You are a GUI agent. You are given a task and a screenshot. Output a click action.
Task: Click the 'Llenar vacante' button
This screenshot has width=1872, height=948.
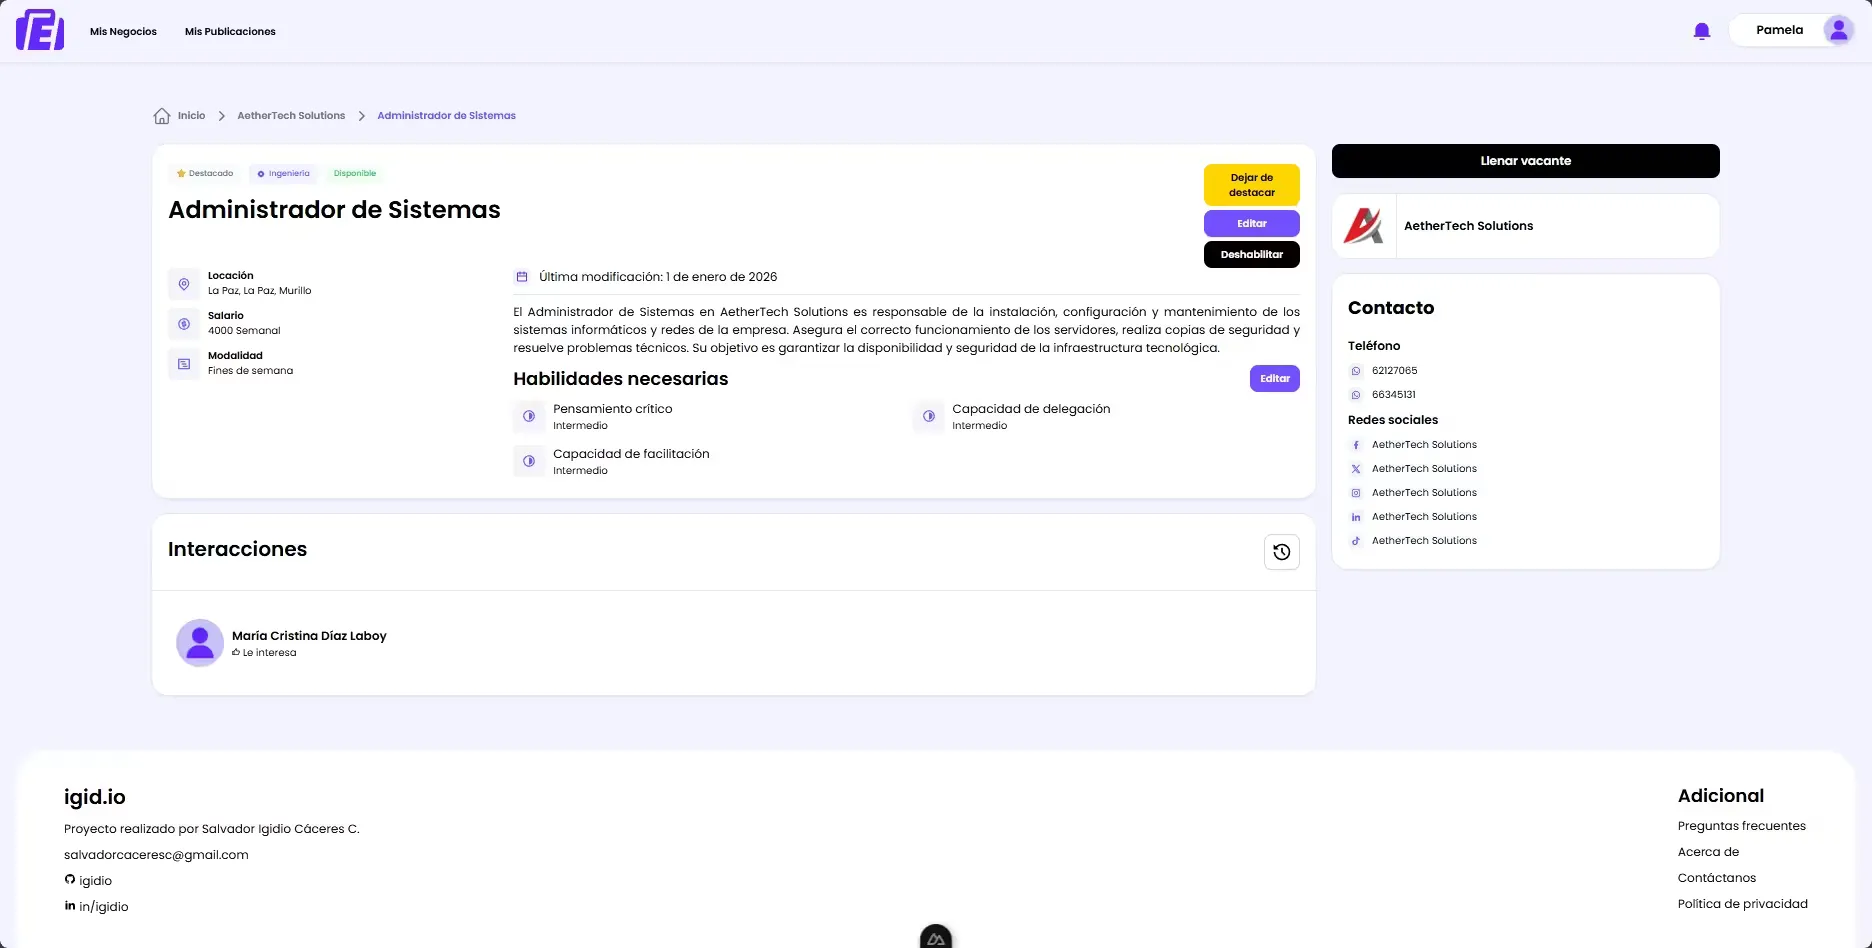tap(1525, 160)
